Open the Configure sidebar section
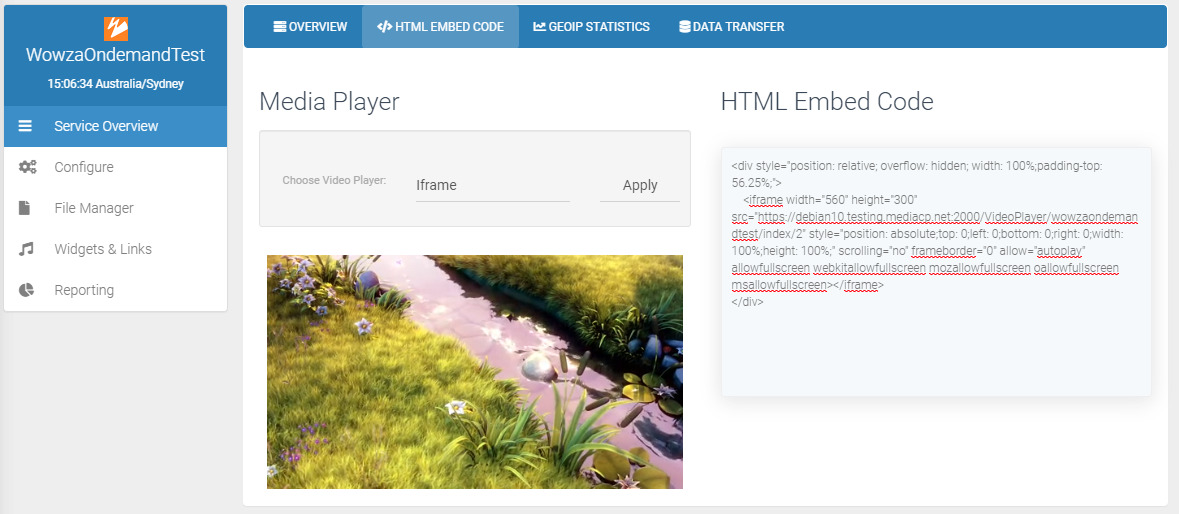Screen dimensions: 1179x514 (x=116, y=167)
